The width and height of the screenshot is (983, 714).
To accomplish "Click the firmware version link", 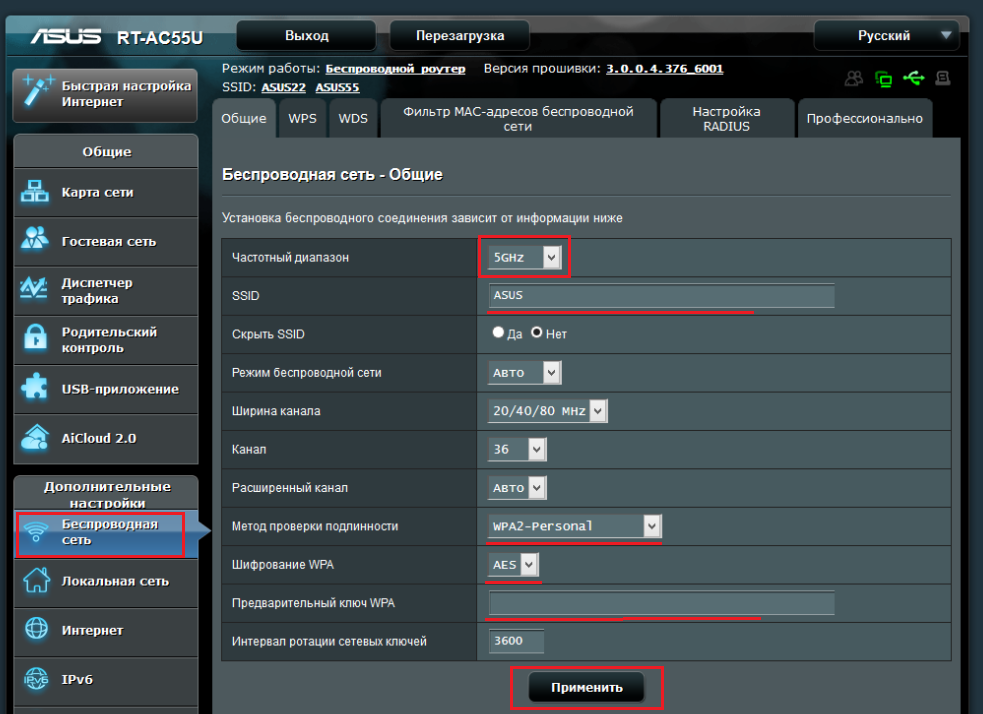I will 664,69.
